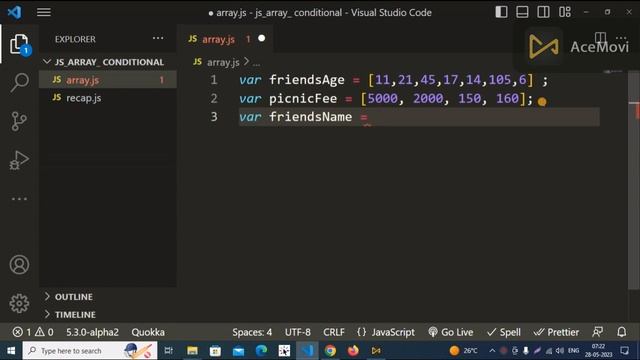Viewport: 640px width, 360px height.
Task: Click the value 5000 in picnicFee array
Action: (382, 98)
